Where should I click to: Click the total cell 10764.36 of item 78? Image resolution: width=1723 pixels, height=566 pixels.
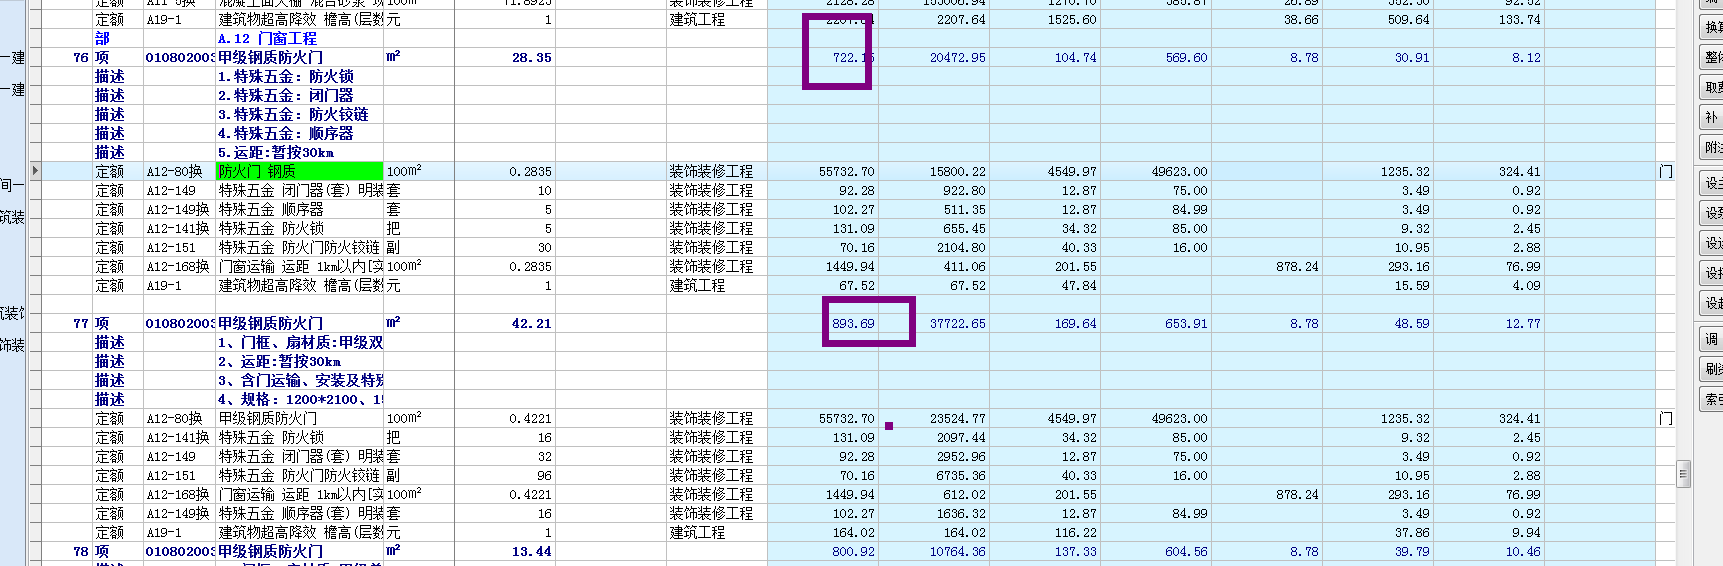pos(957,551)
